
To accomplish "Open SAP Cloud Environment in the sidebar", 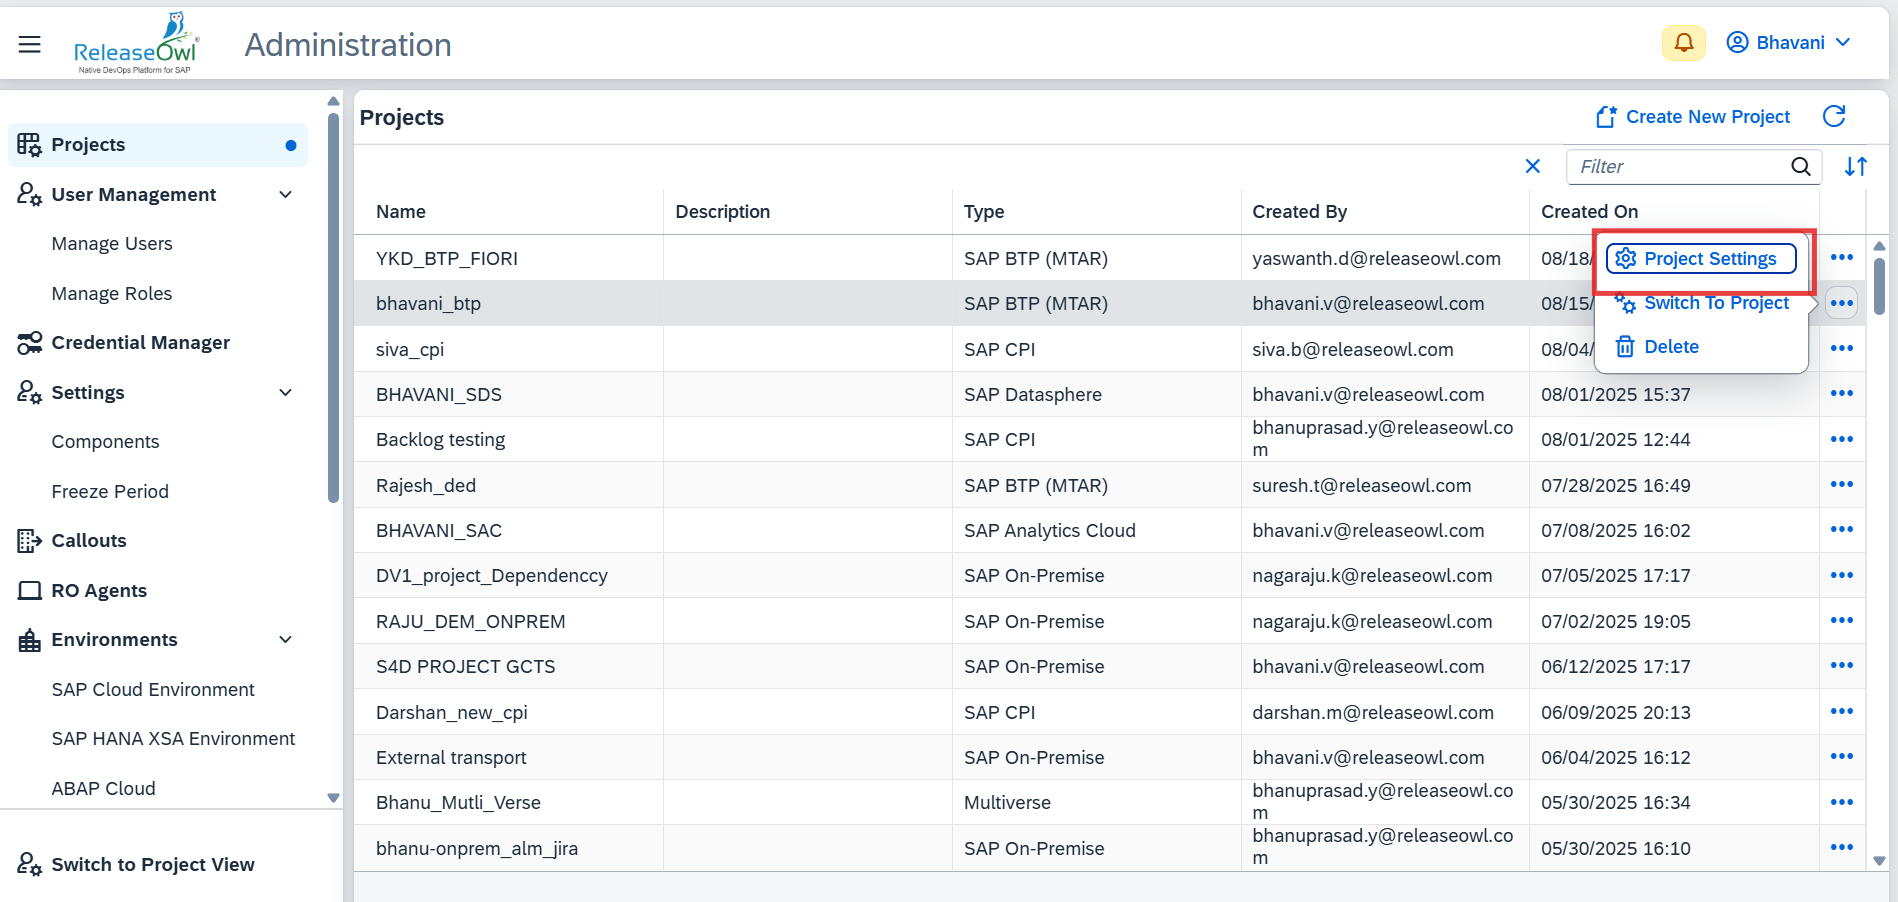I will point(153,690).
